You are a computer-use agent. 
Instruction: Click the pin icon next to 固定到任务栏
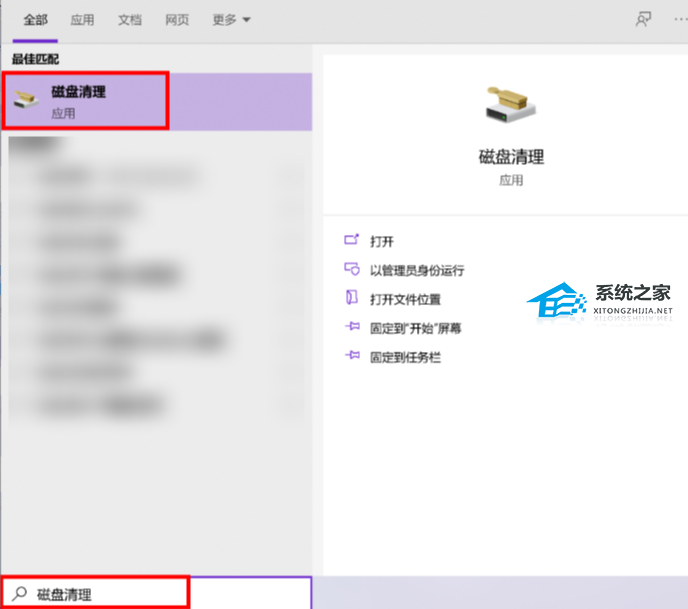(x=351, y=356)
